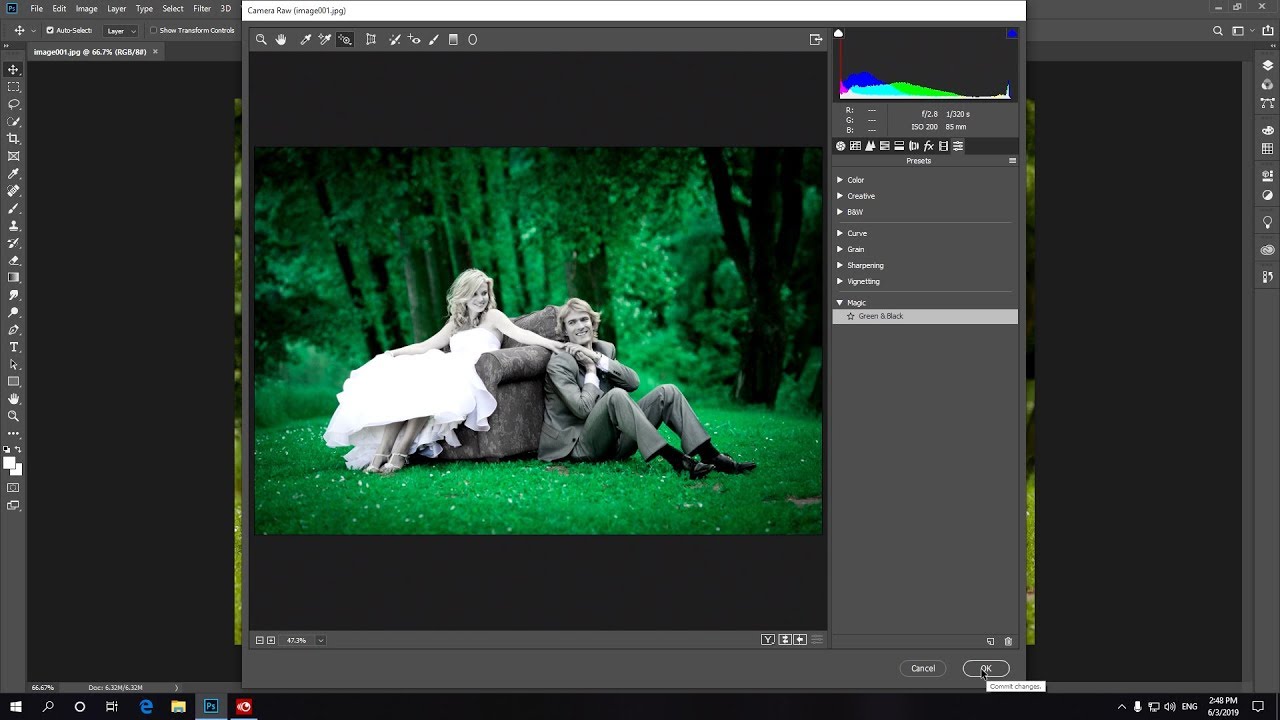Cycle Before/After views with the Y button
Image resolution: width=1280 pixels, height=720 pixels.
pyautogui.click(x=768, y=640)
